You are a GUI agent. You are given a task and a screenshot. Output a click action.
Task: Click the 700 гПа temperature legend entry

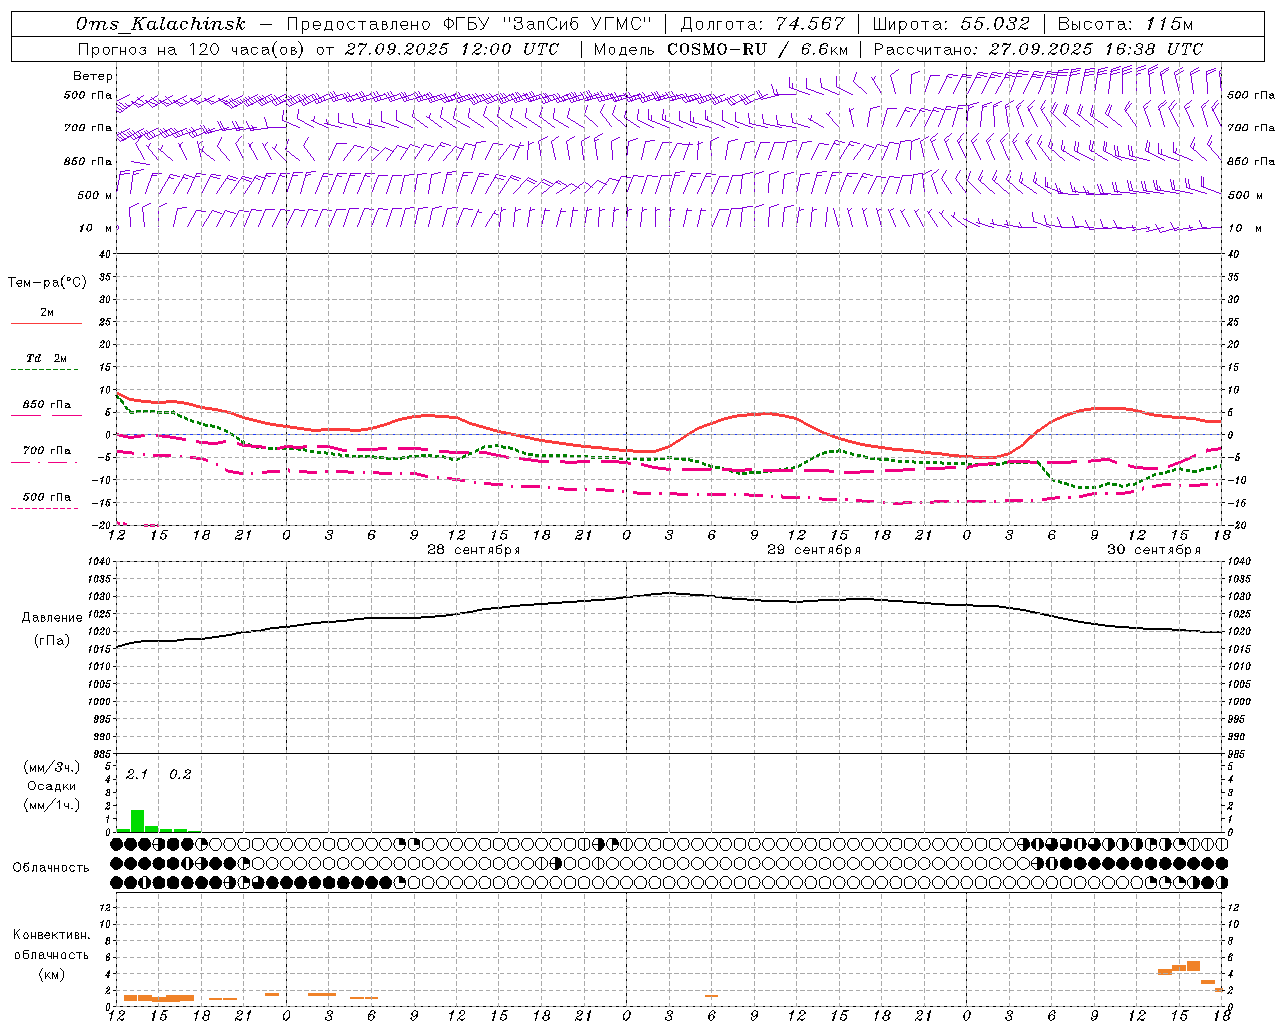(x=46, y=452)
